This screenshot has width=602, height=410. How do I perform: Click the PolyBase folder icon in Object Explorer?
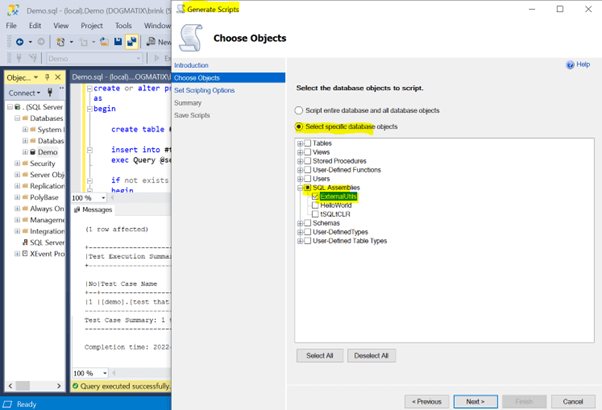click(x=25, y=197)
